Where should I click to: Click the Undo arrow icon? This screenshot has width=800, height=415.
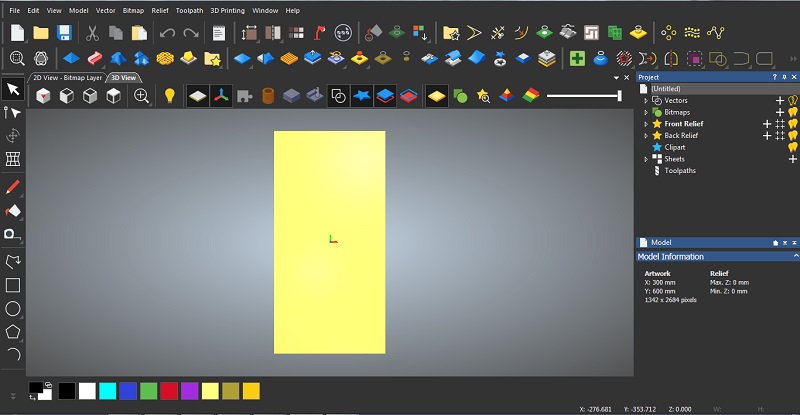pos(167,33)
